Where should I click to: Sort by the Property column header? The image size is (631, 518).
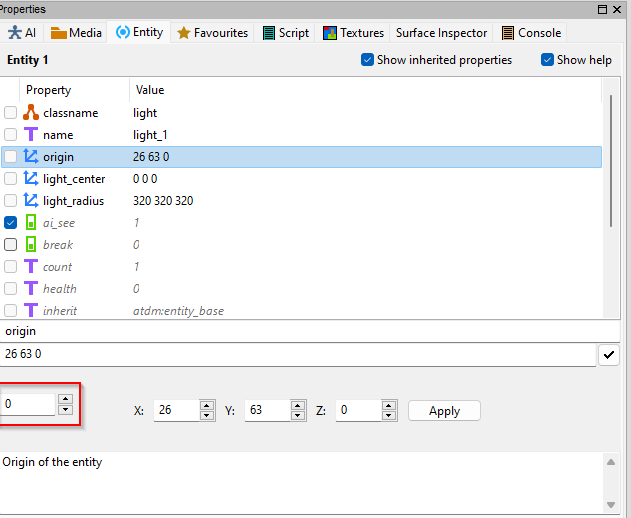pos(76,90)
